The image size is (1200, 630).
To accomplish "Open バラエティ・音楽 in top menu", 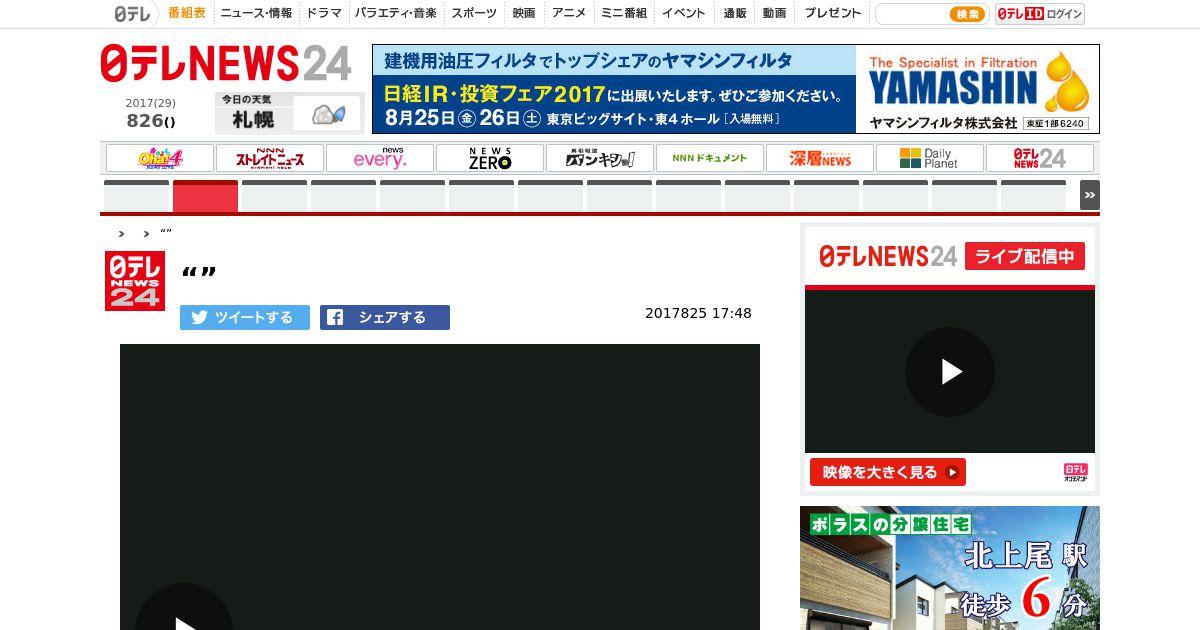I will [x=396, y=13].
